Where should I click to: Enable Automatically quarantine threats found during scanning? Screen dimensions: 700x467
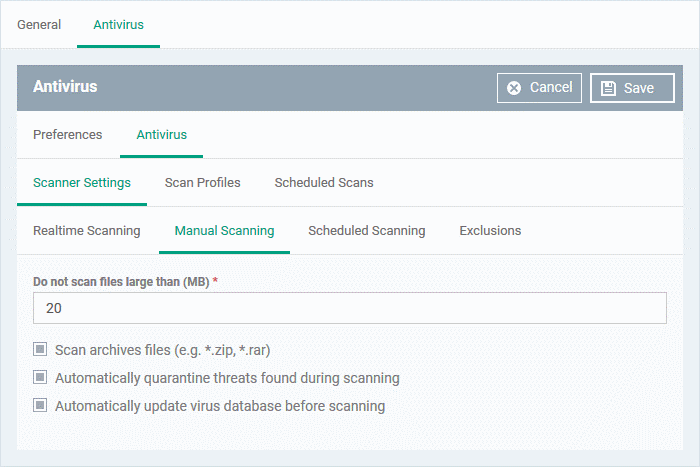point(40,377)
